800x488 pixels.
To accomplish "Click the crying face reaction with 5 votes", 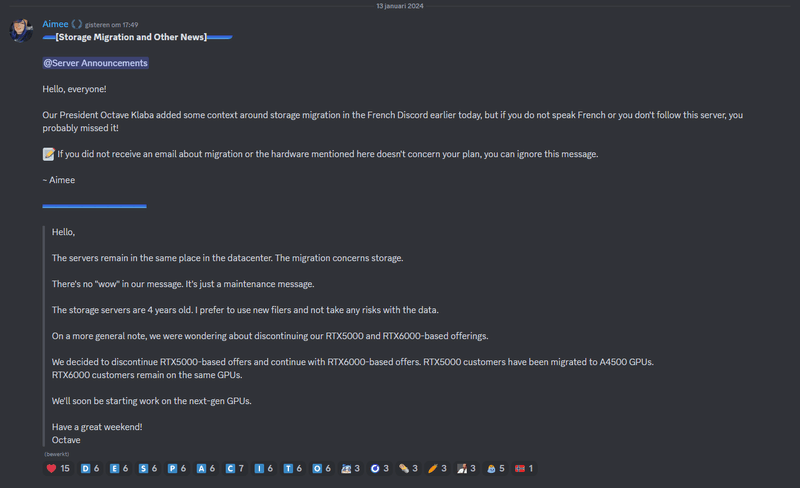I will (495, 469).
